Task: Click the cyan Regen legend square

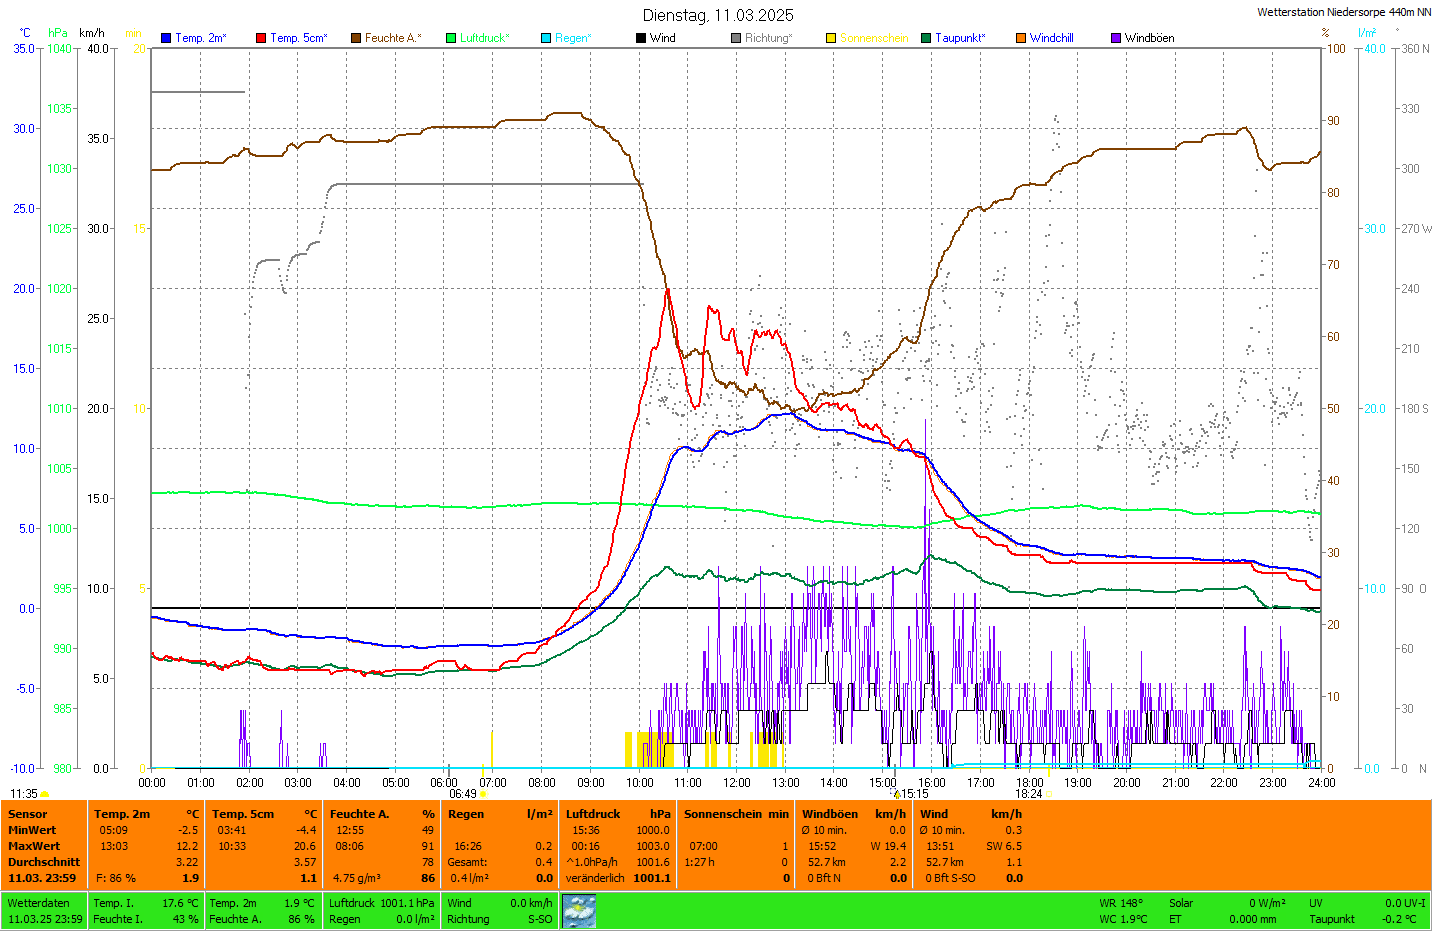Action: point(546,38)
